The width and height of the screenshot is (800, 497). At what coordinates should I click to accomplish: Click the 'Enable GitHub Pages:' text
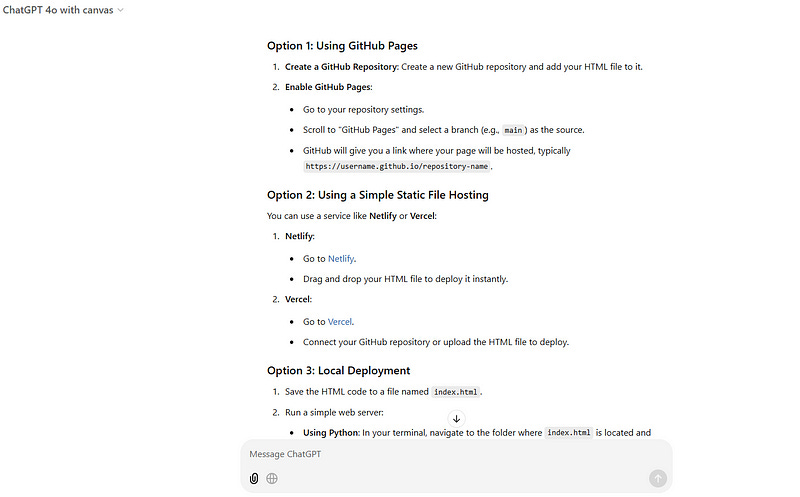(329, 87)
